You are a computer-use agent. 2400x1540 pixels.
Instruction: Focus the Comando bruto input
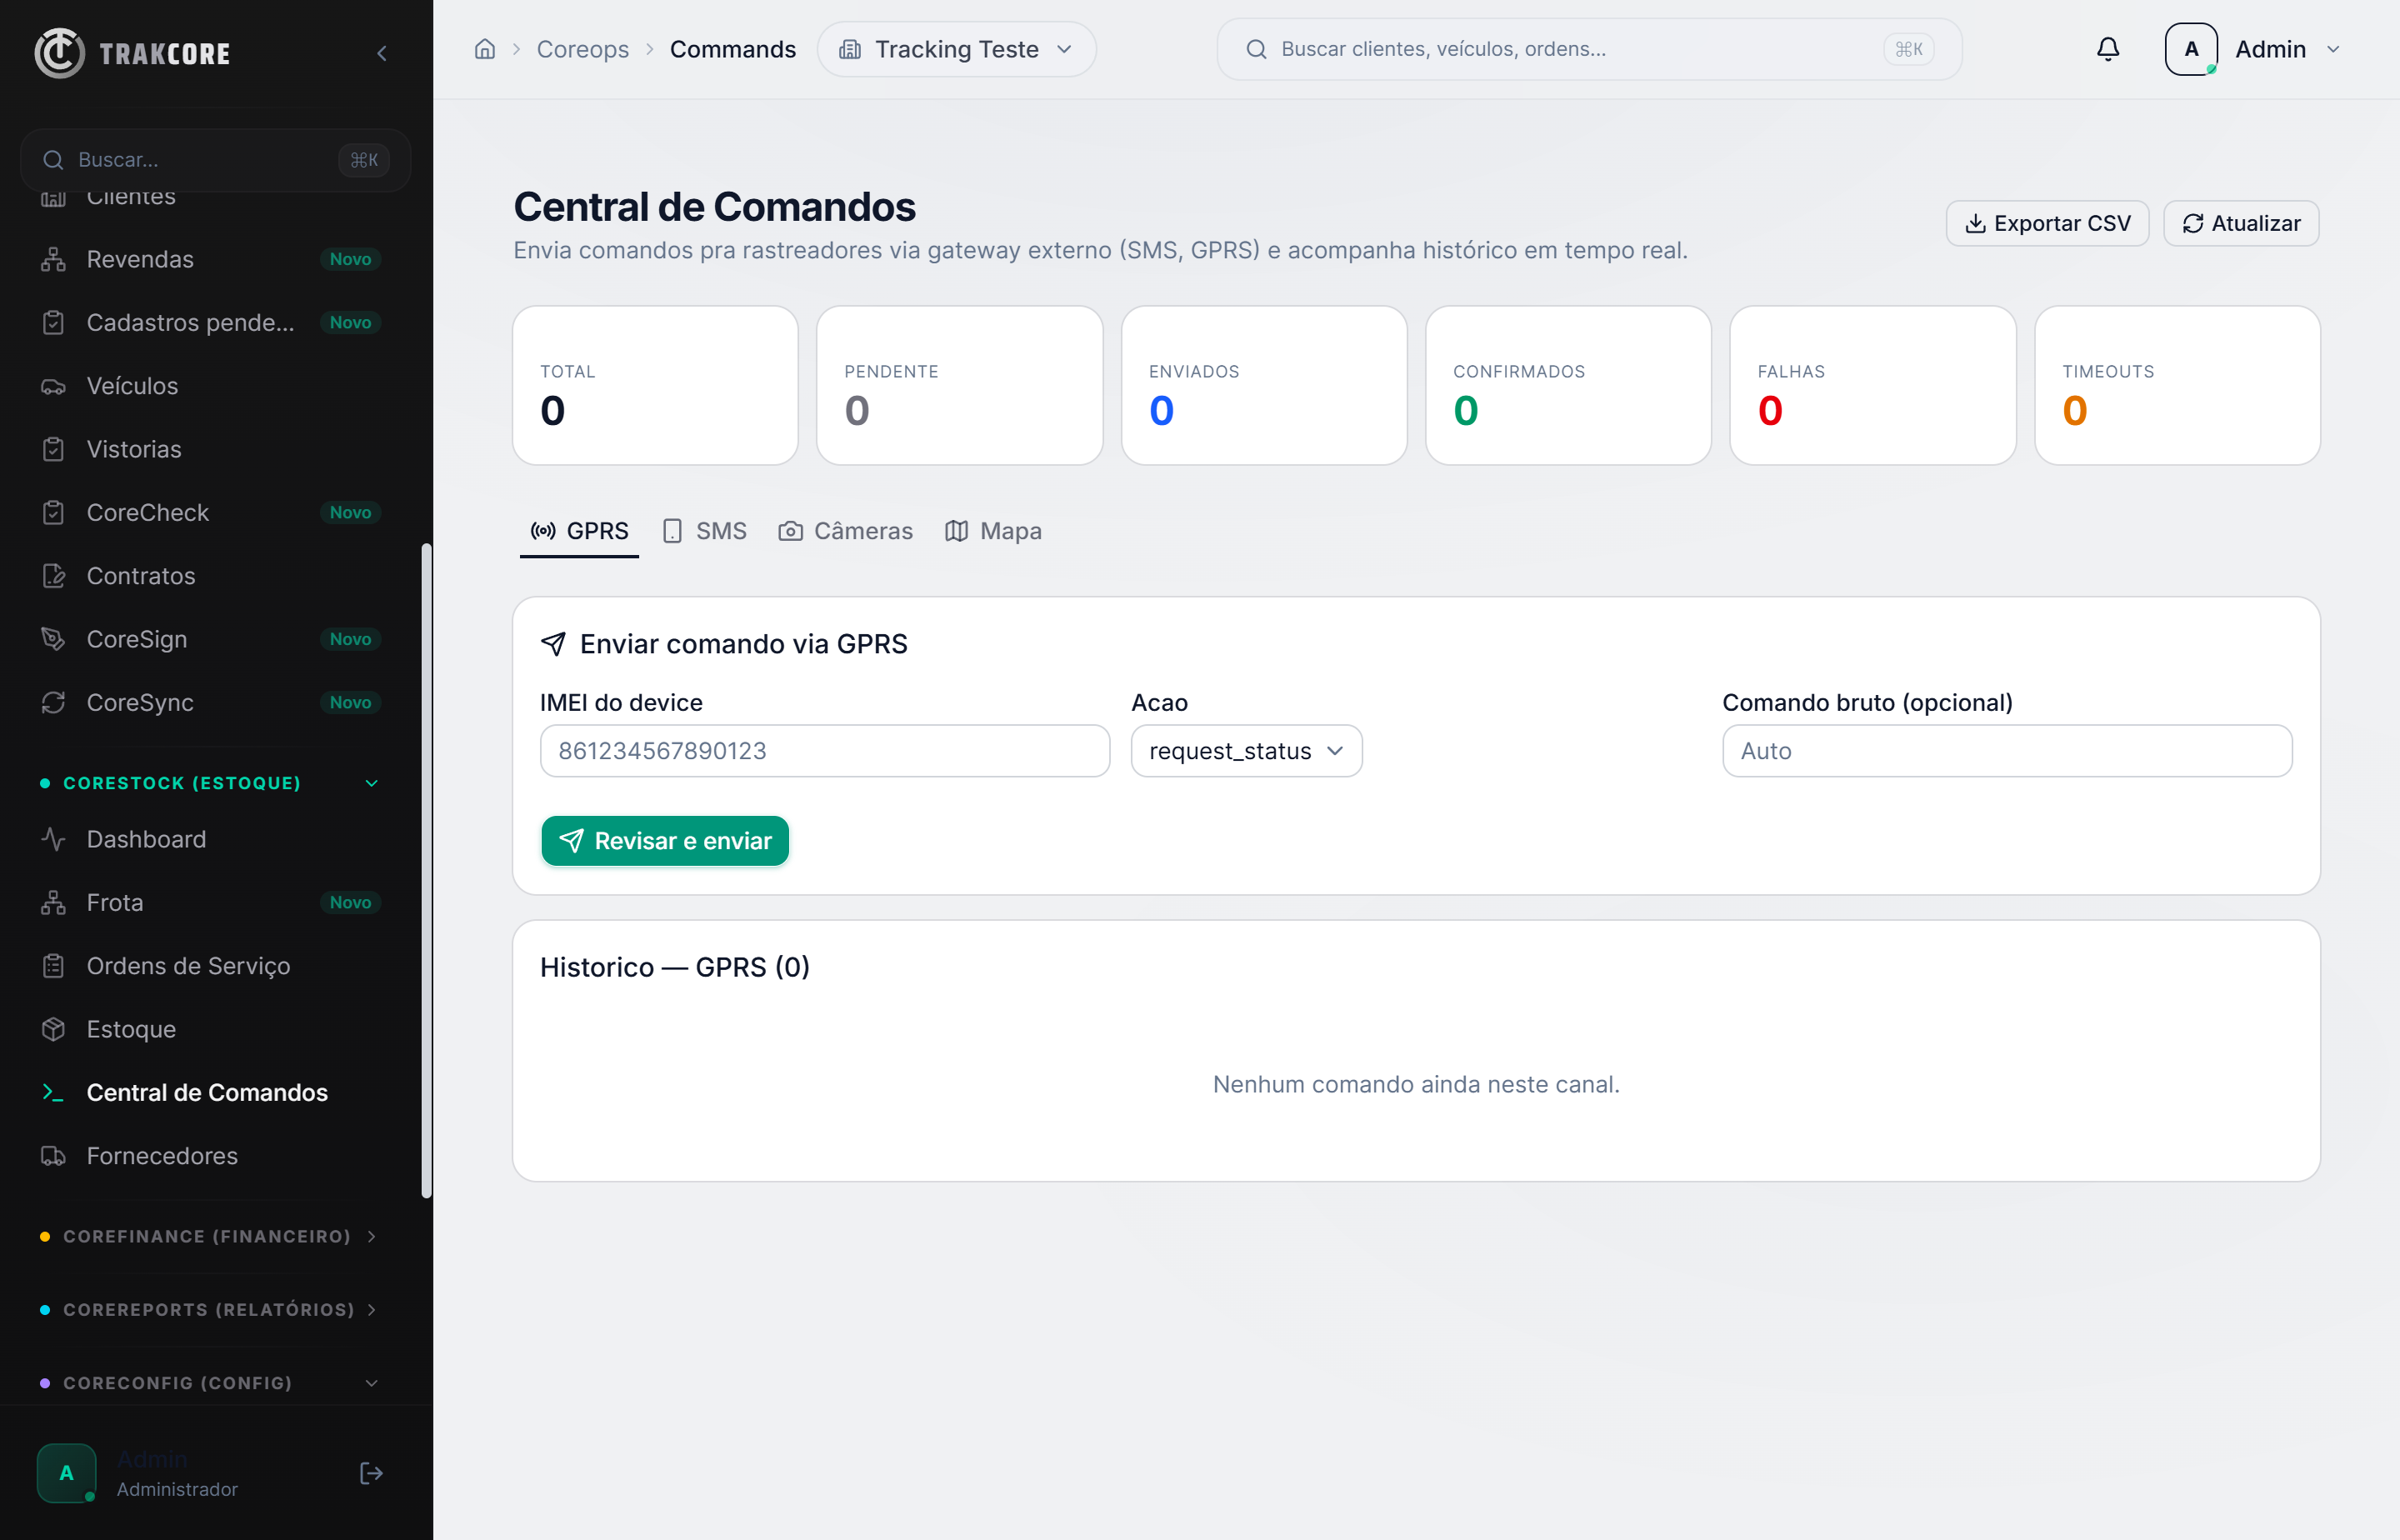[2007, 751]
